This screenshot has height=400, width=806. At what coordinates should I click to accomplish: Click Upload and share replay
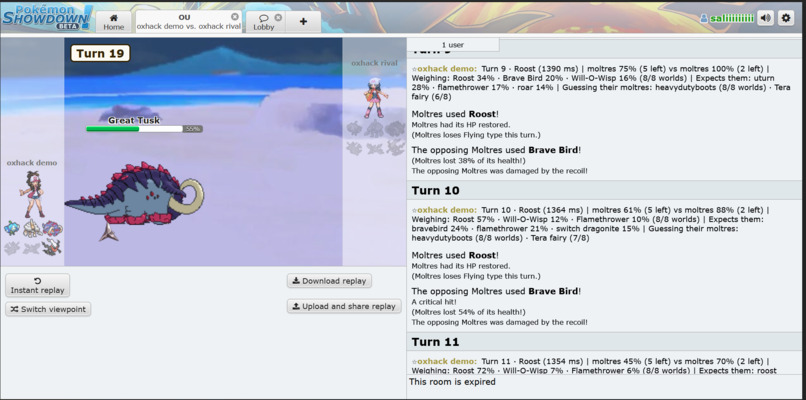[344, 306]
